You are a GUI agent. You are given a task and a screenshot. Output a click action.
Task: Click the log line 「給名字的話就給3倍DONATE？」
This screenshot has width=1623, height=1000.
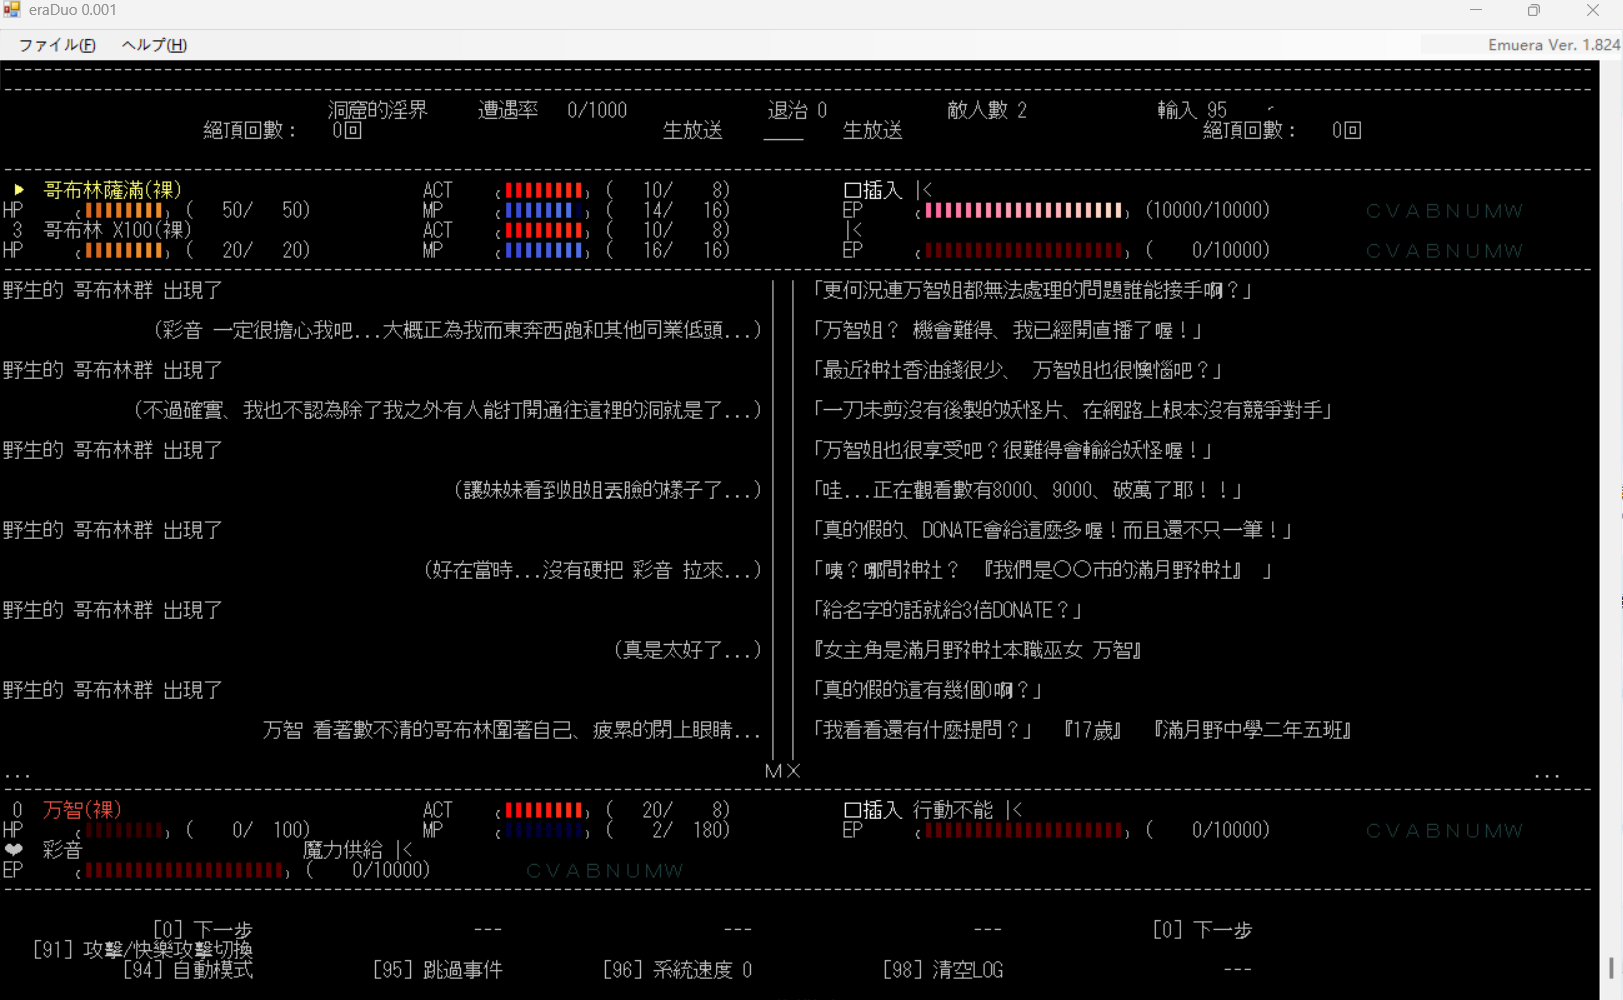(x=947, y=610)
